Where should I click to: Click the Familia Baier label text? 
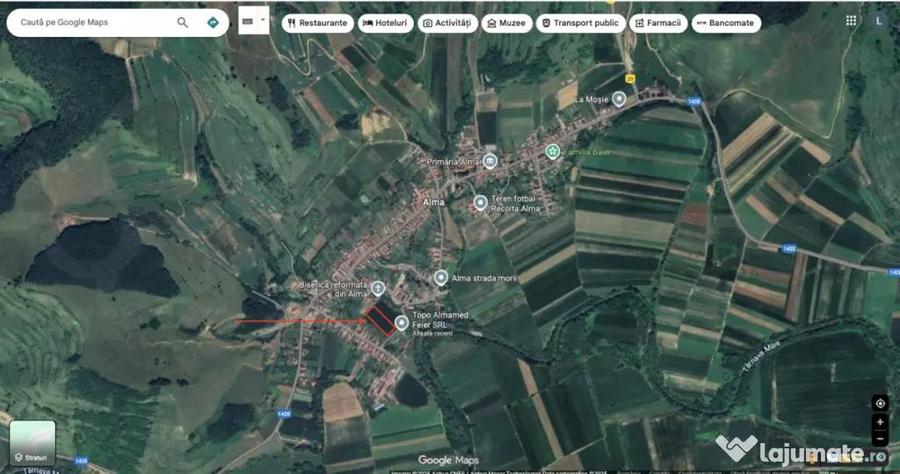(587, 152)
